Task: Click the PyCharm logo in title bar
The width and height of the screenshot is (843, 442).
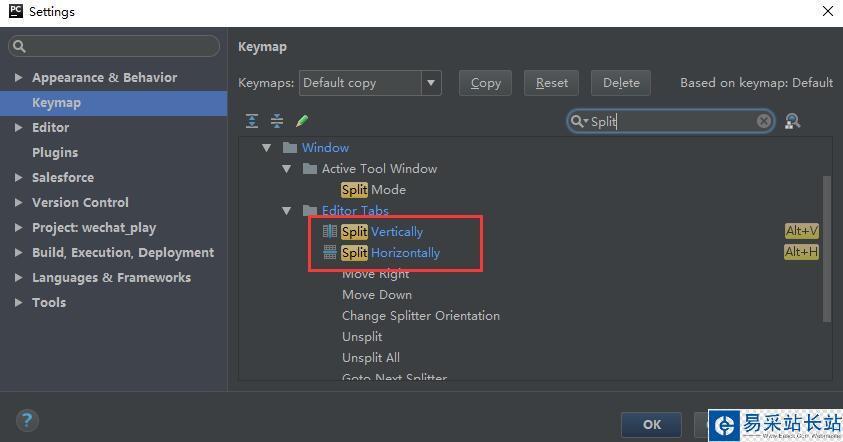Action: click(x=16, y=11)
